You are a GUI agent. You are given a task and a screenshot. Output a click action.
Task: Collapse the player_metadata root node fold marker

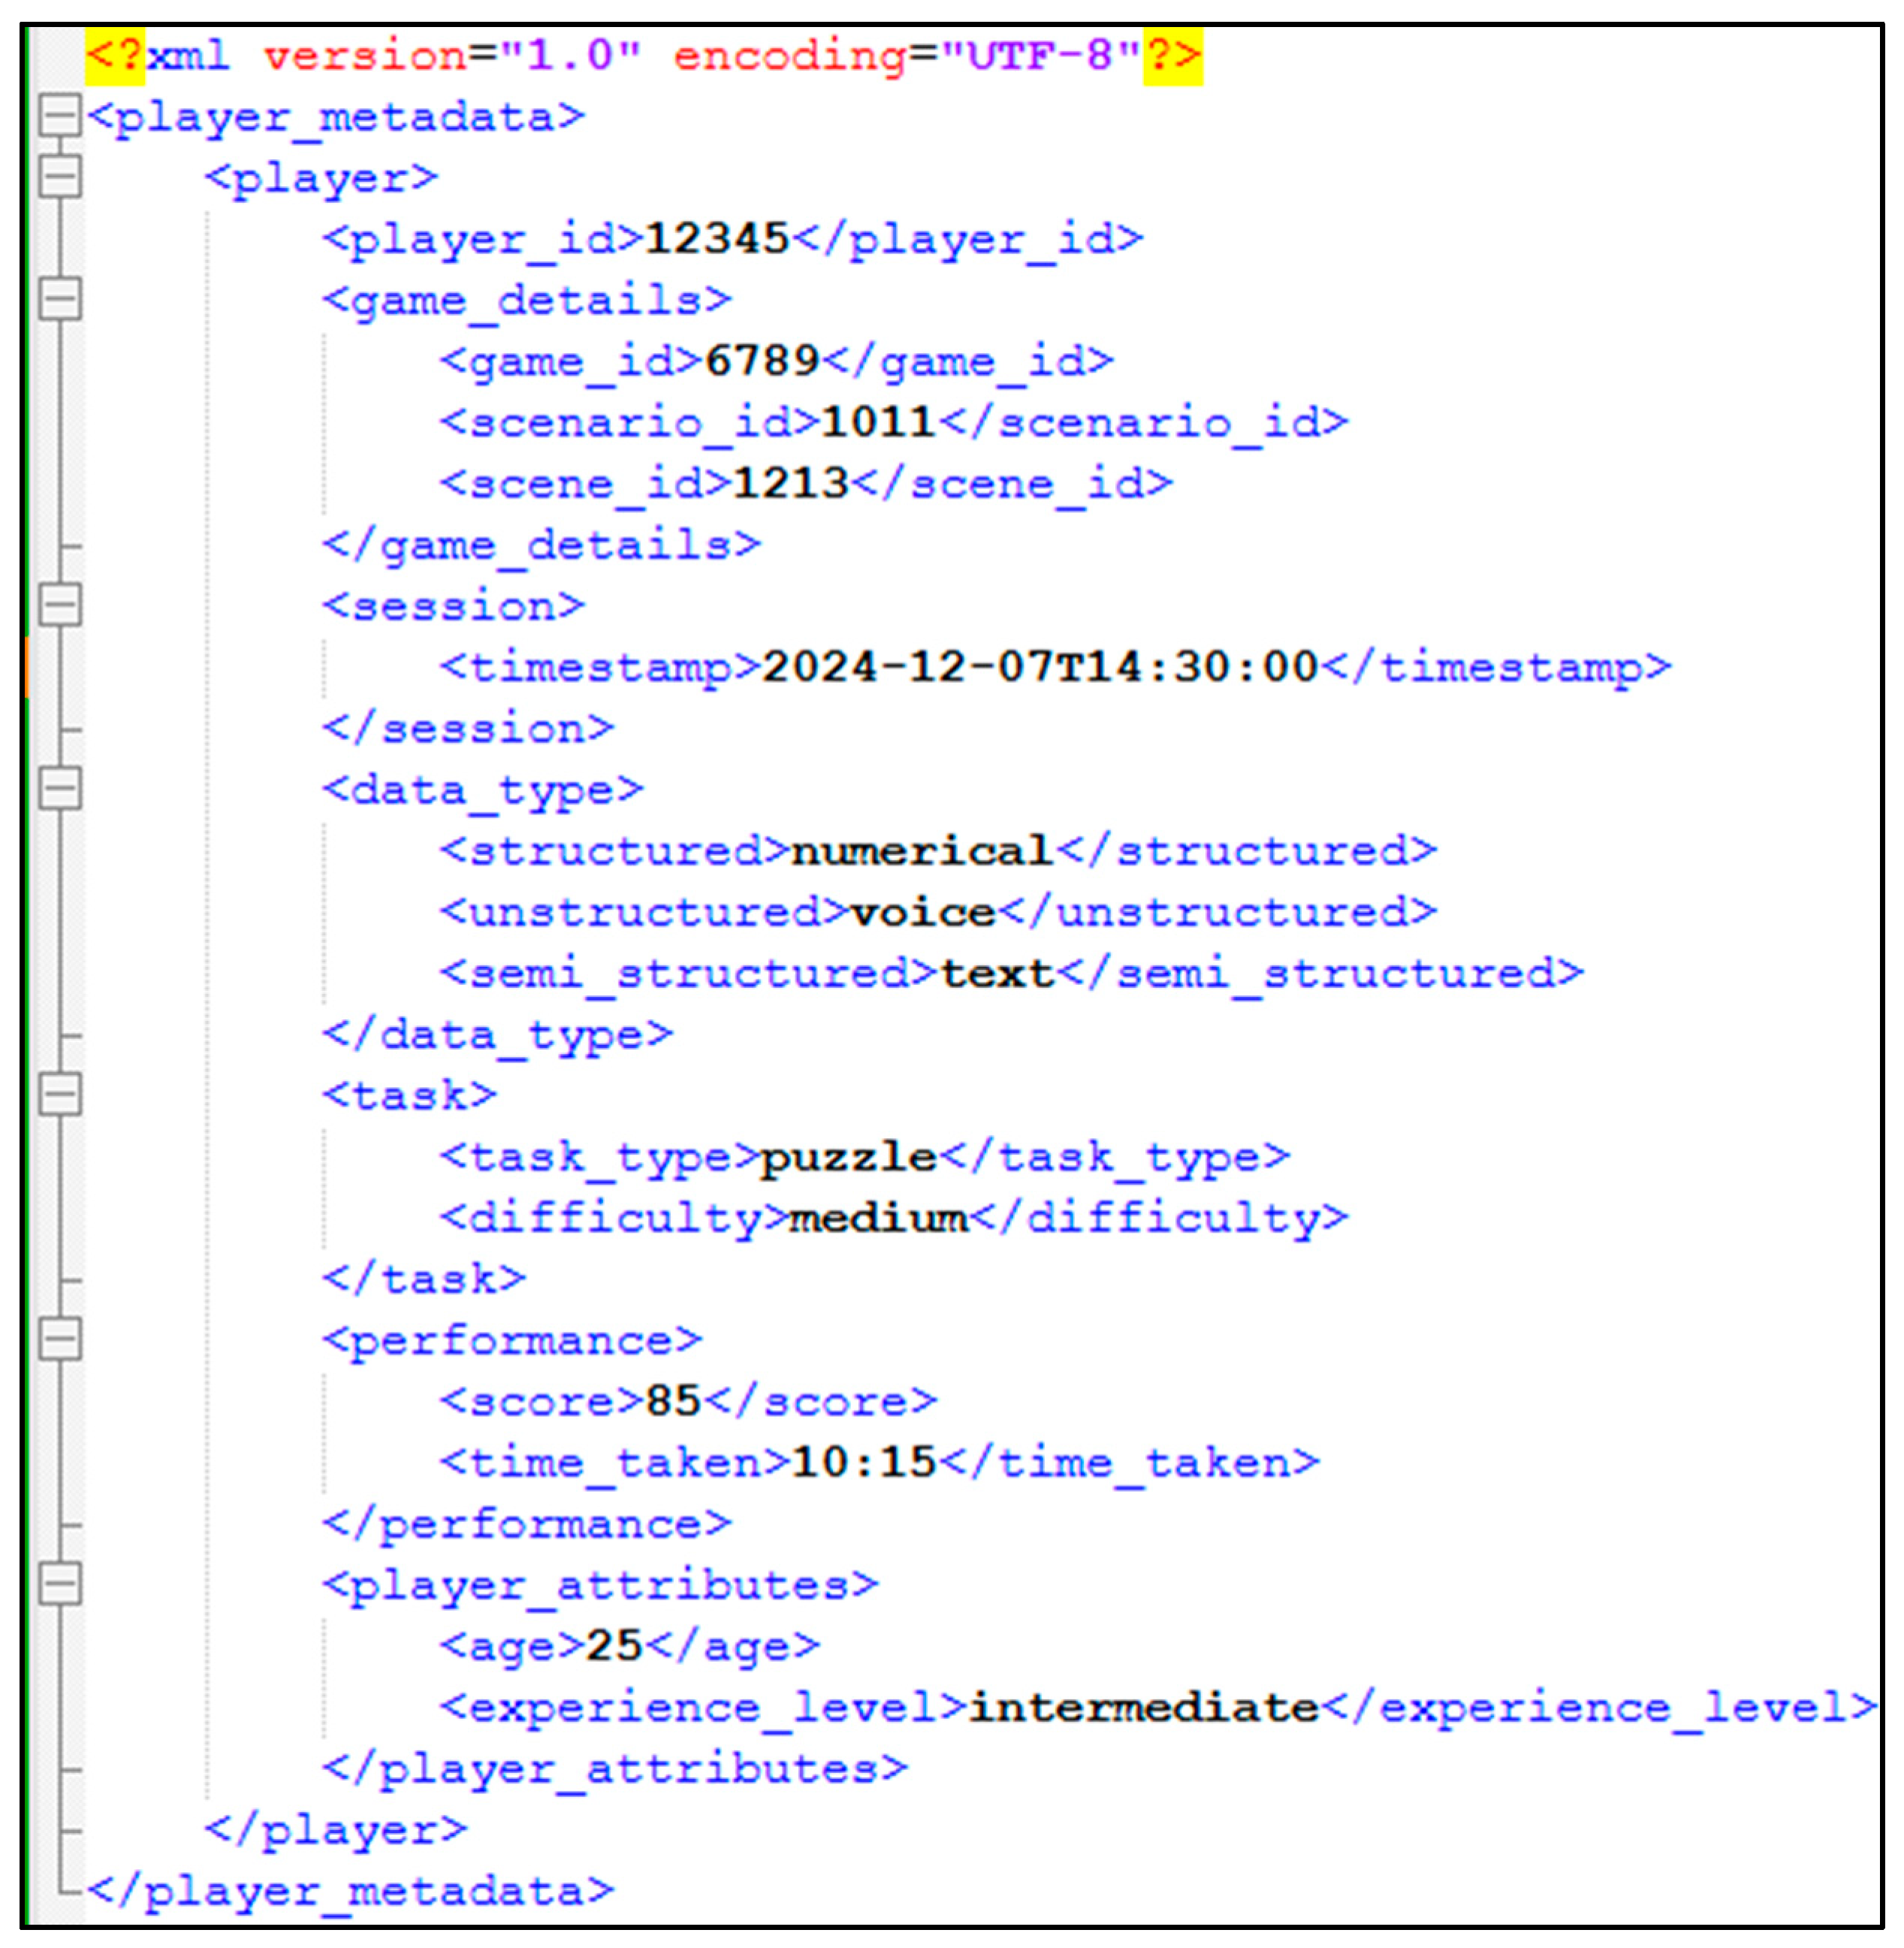(x=59, y=116)
